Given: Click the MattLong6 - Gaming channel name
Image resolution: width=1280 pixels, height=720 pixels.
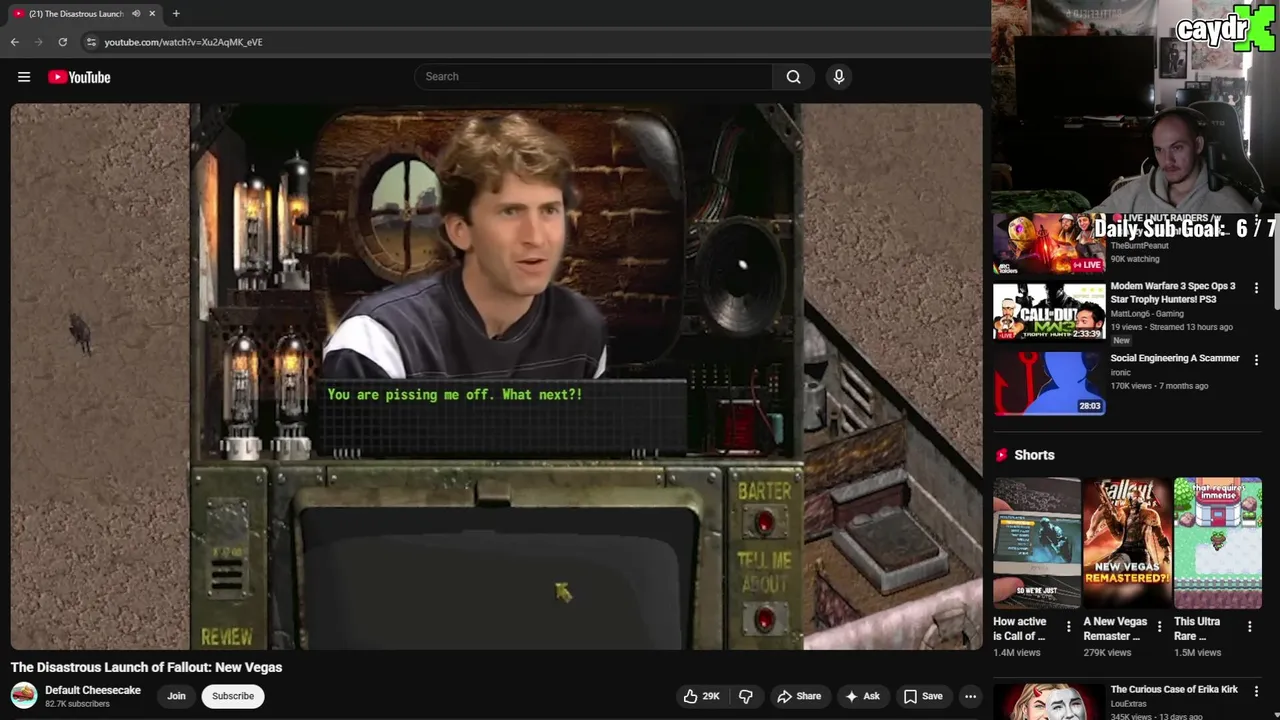Looking at the screenshot, I should 1147,313.
